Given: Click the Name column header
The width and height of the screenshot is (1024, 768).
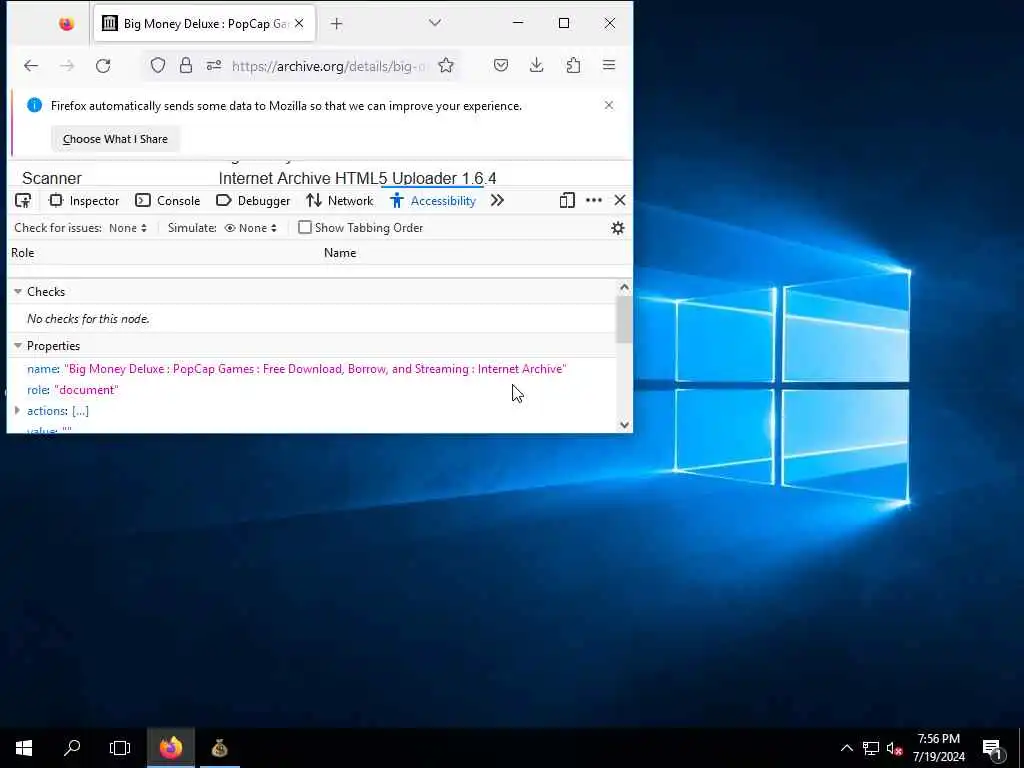Looking at the screenshot, I should click(x=340, y=253).
